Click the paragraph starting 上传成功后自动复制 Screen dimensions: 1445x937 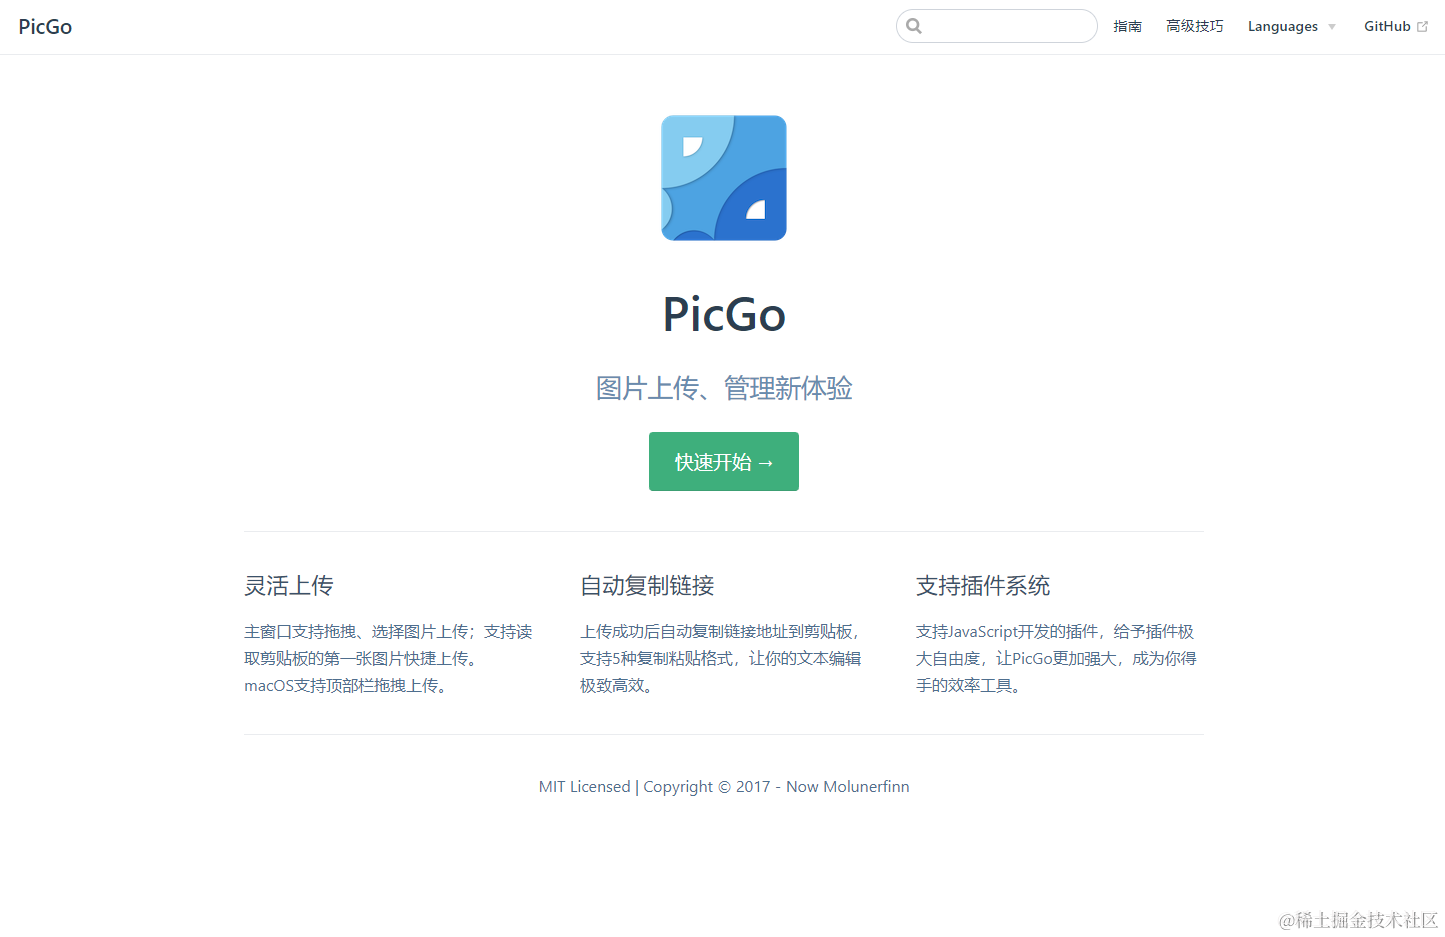click(x=722, y=659)
